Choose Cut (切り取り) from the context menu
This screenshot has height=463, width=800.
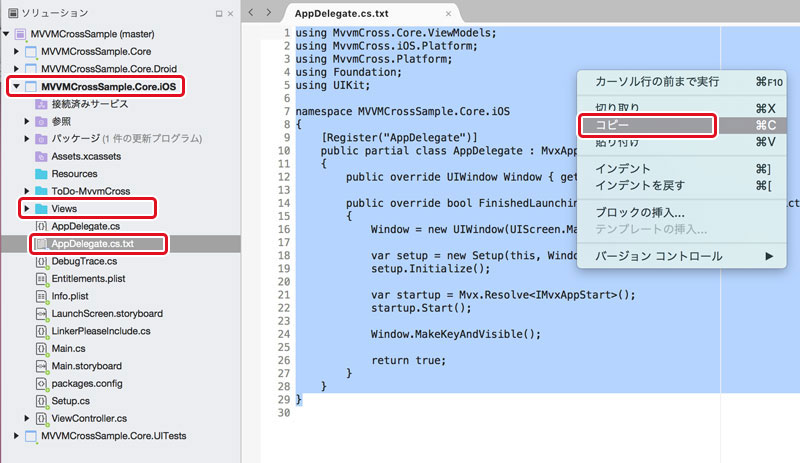(682, 108)
